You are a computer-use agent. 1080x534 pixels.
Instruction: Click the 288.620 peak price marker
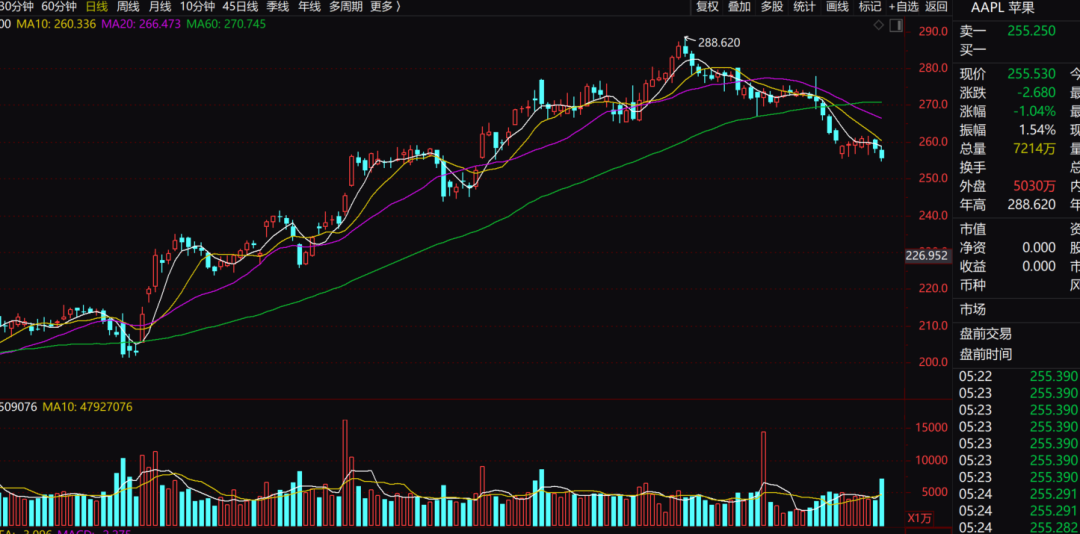(x=719, y=42)
